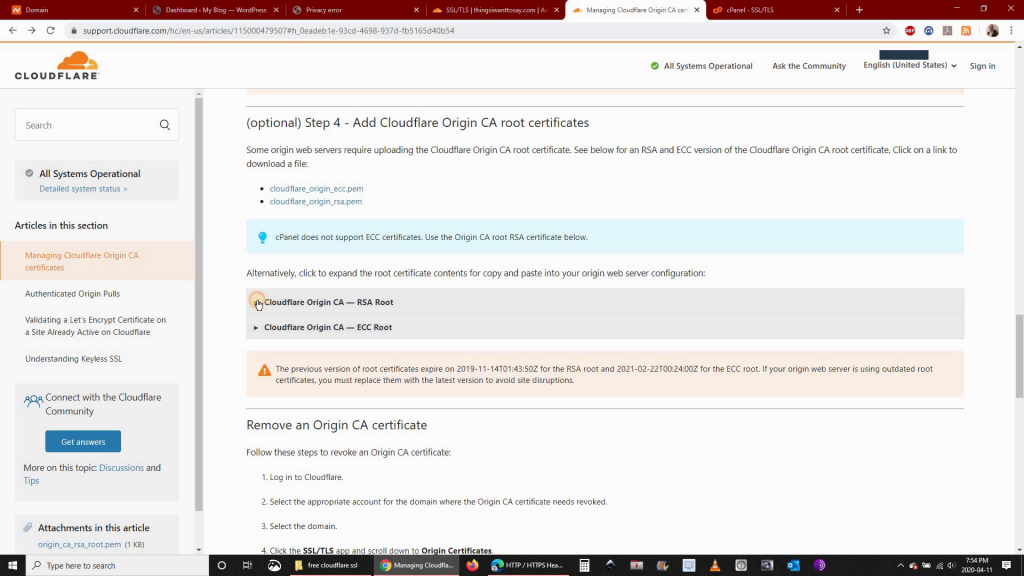This screenshot has width=1024, height=576.
Task: Open the Chrome profile avatar
Action: click(992, 31)
